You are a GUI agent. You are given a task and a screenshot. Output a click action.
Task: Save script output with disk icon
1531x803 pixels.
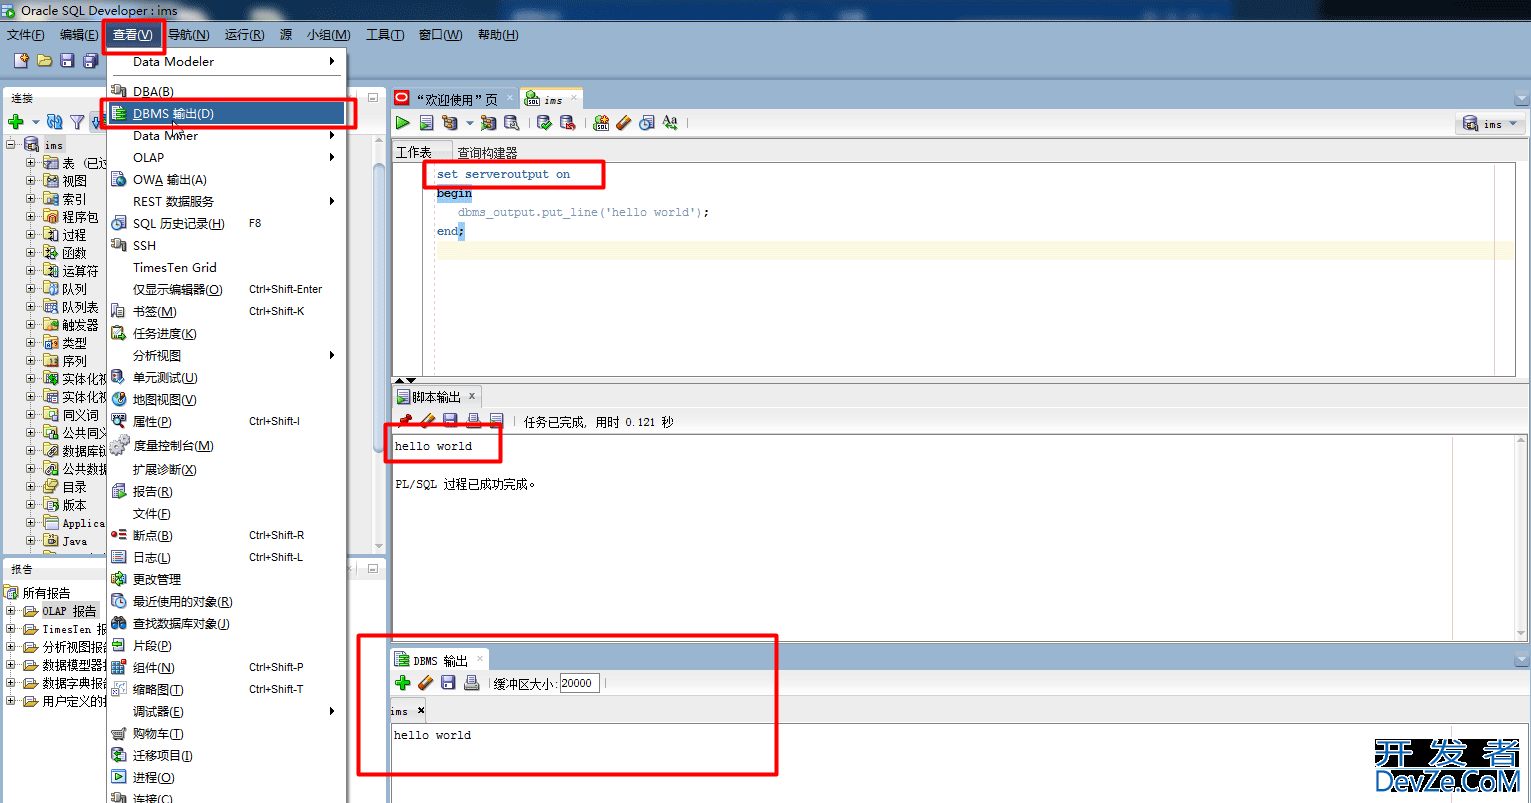[450, 421]
